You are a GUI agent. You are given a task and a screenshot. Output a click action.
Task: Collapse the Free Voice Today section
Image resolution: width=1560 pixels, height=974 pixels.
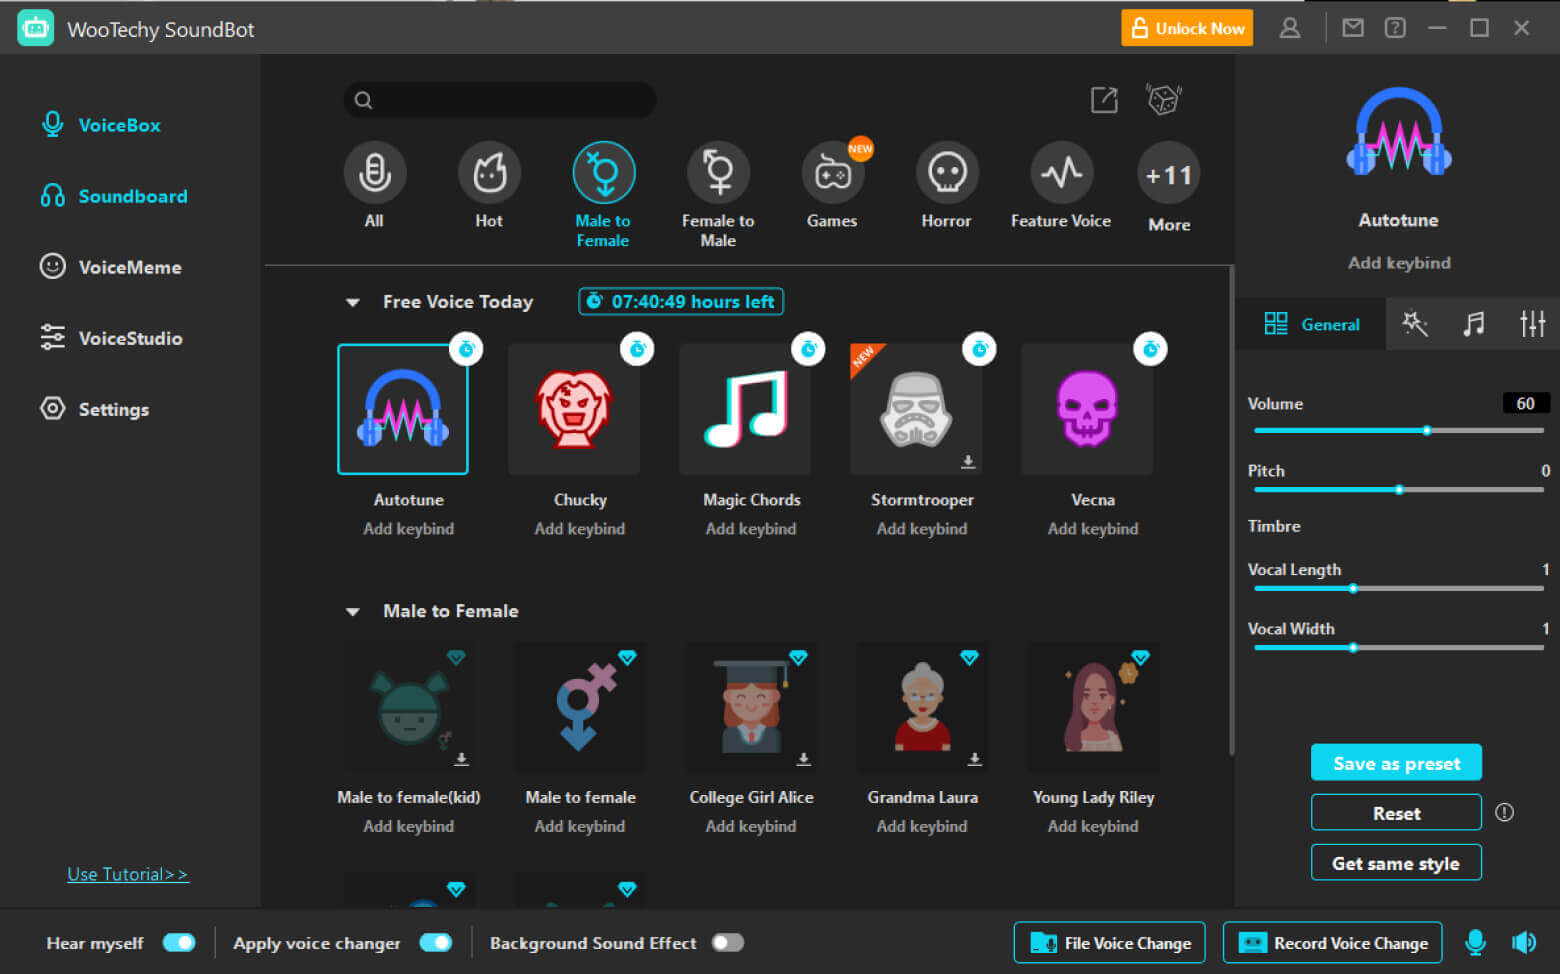pyautogui.click(x=353, y=301)
